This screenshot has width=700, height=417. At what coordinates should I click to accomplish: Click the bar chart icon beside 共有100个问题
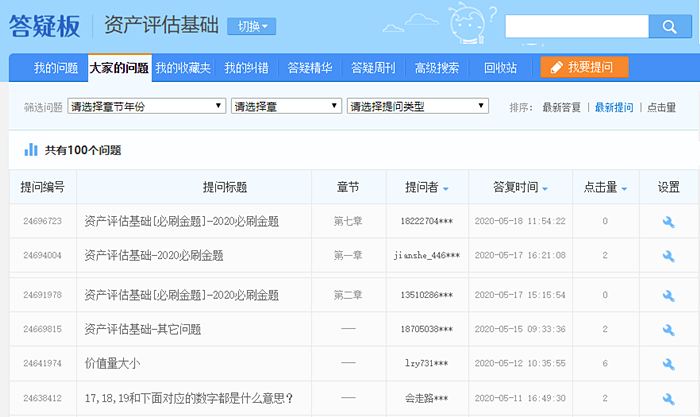(31, 150)
